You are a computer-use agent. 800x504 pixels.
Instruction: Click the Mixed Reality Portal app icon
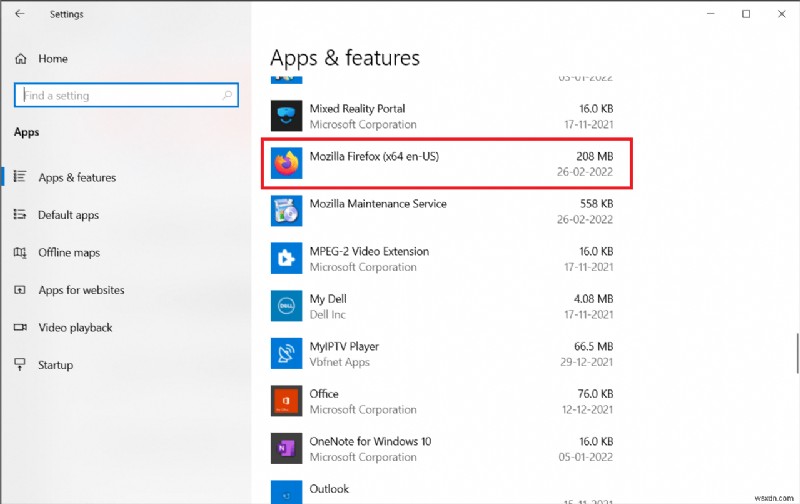point(286,116)
